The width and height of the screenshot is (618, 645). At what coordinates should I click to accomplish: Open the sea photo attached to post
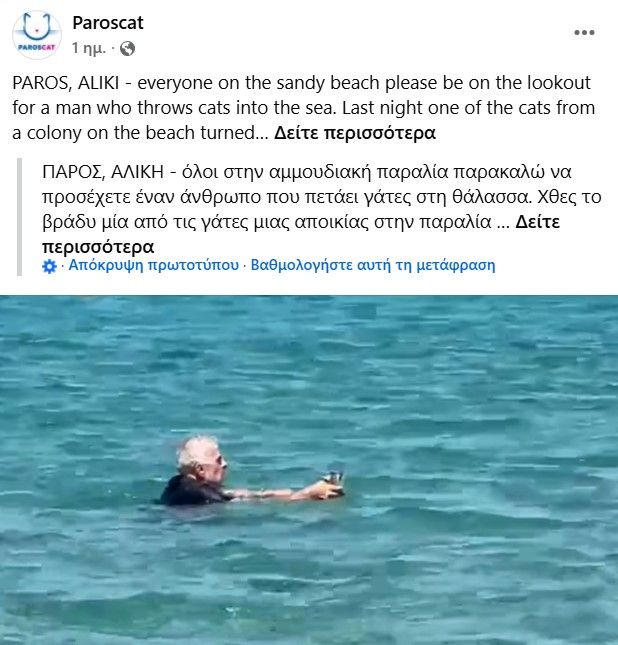click(309, 470)
